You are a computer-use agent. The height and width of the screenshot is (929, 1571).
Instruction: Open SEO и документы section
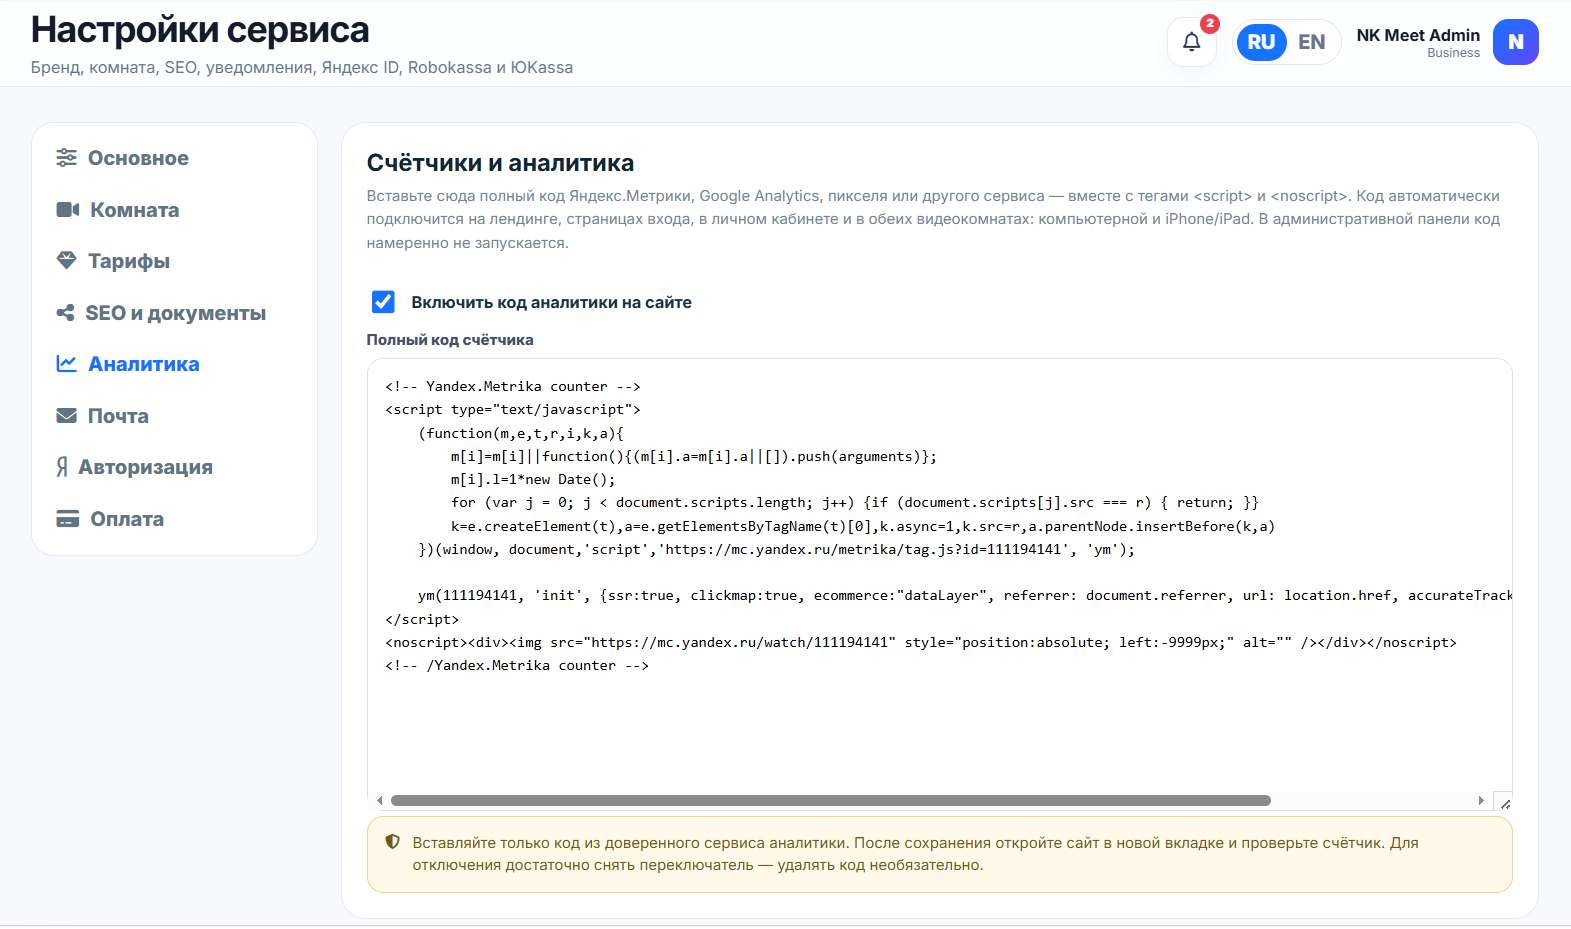coord(174,313)
